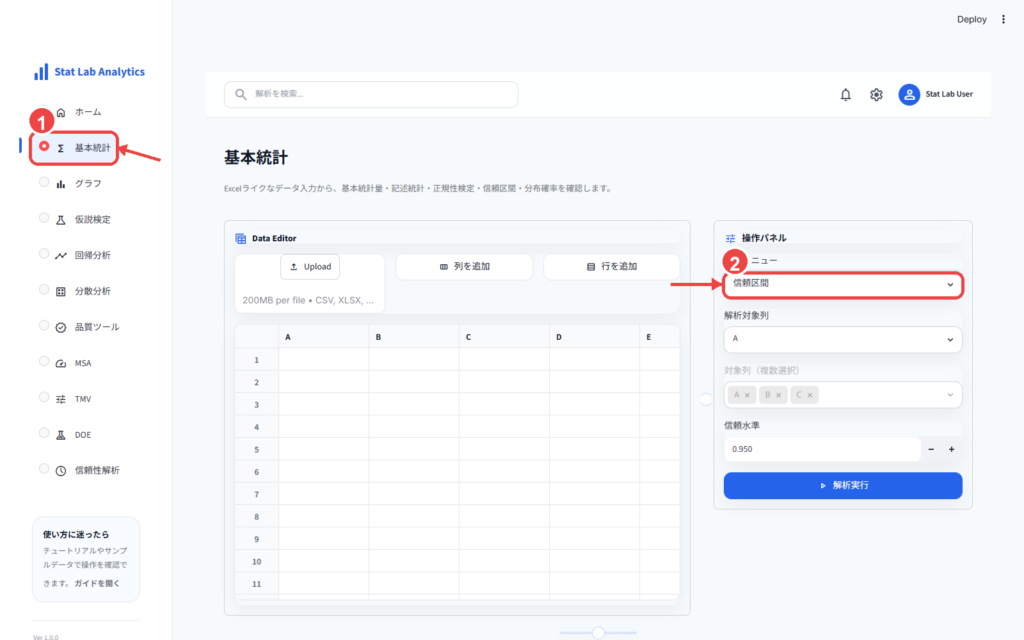The height and width of the screenshot is (640, 1024).
Task: Select the 回帰分析 radio button
Action: point(44,253)
